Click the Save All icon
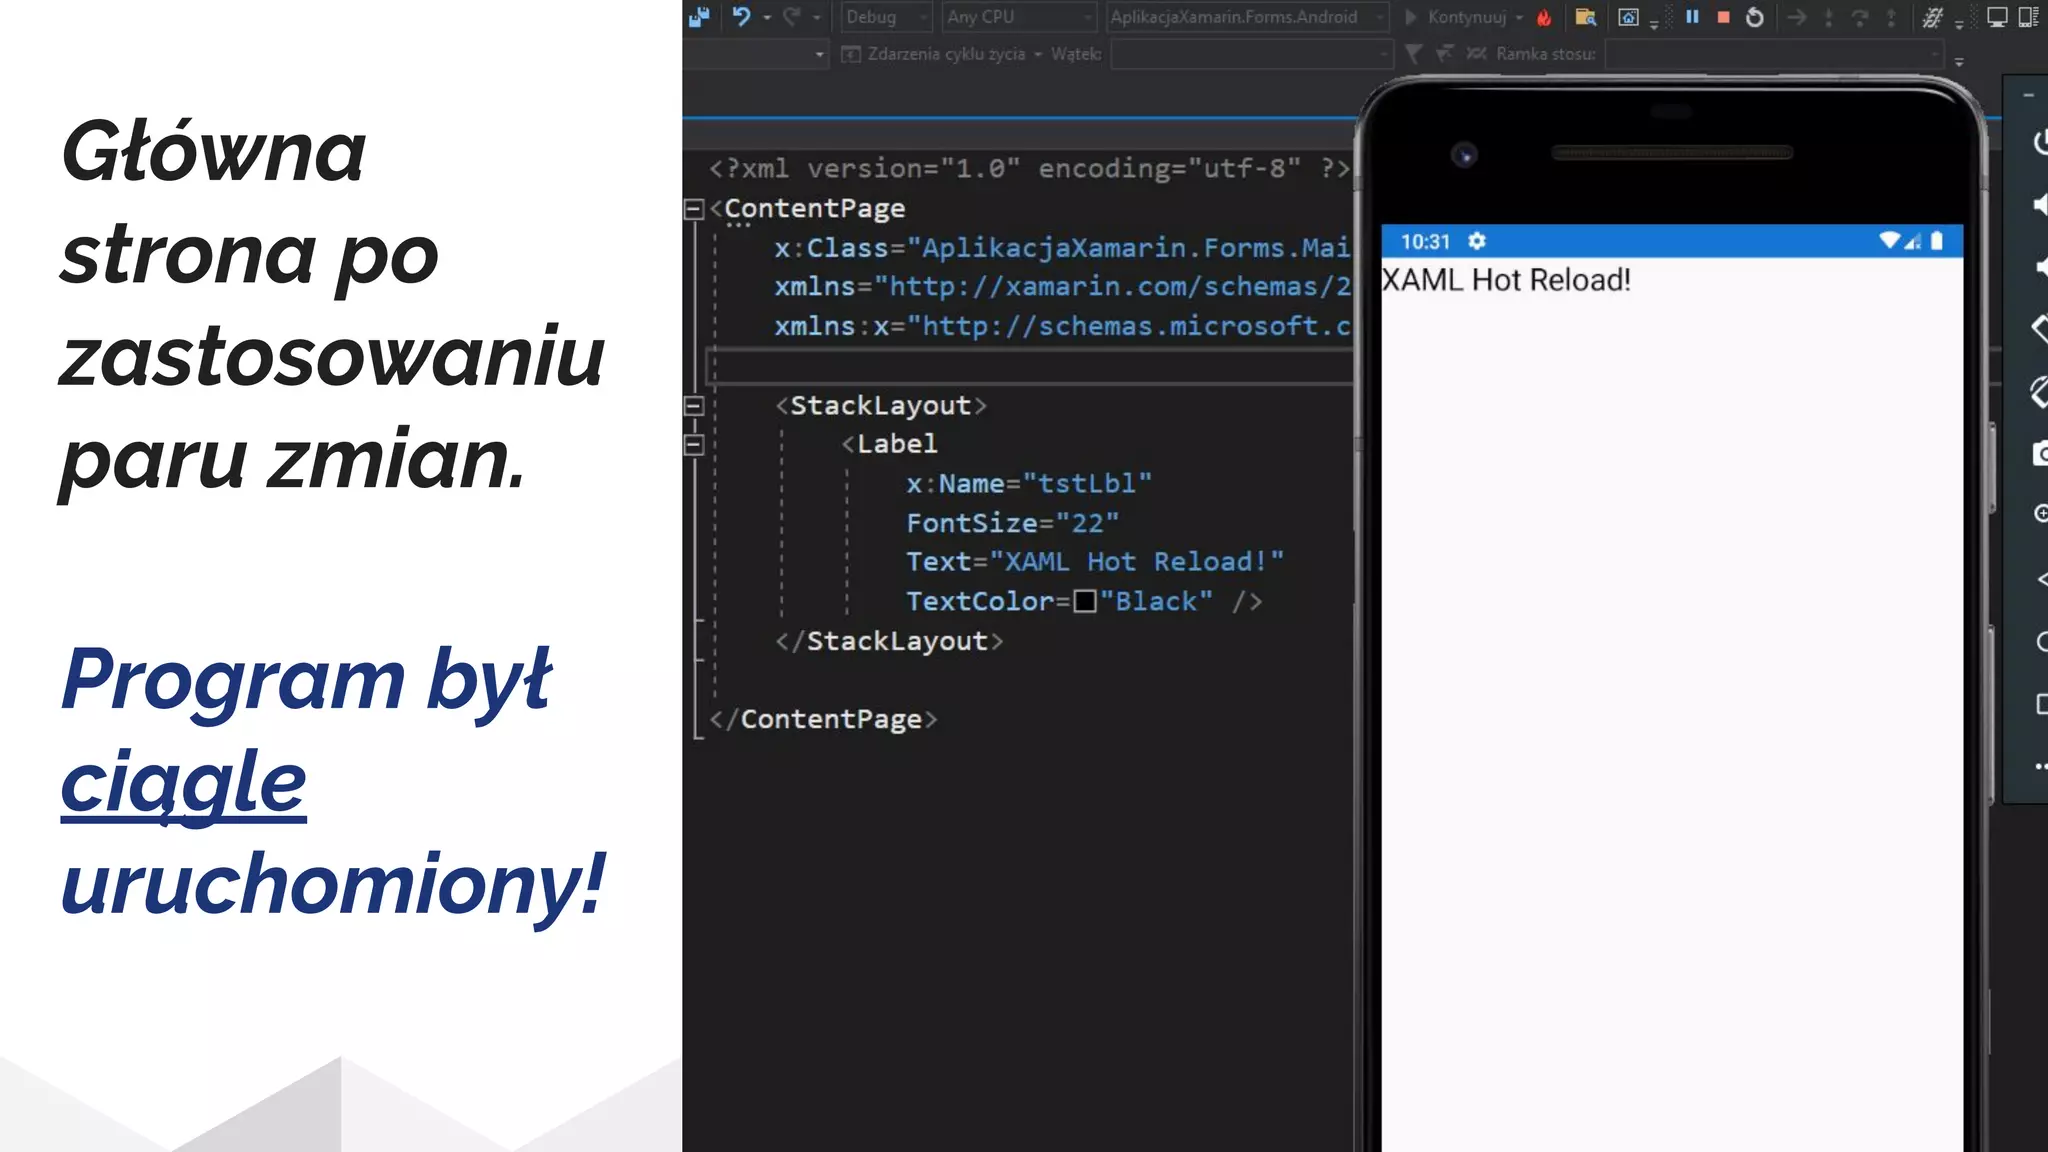 tap(699, 16)
